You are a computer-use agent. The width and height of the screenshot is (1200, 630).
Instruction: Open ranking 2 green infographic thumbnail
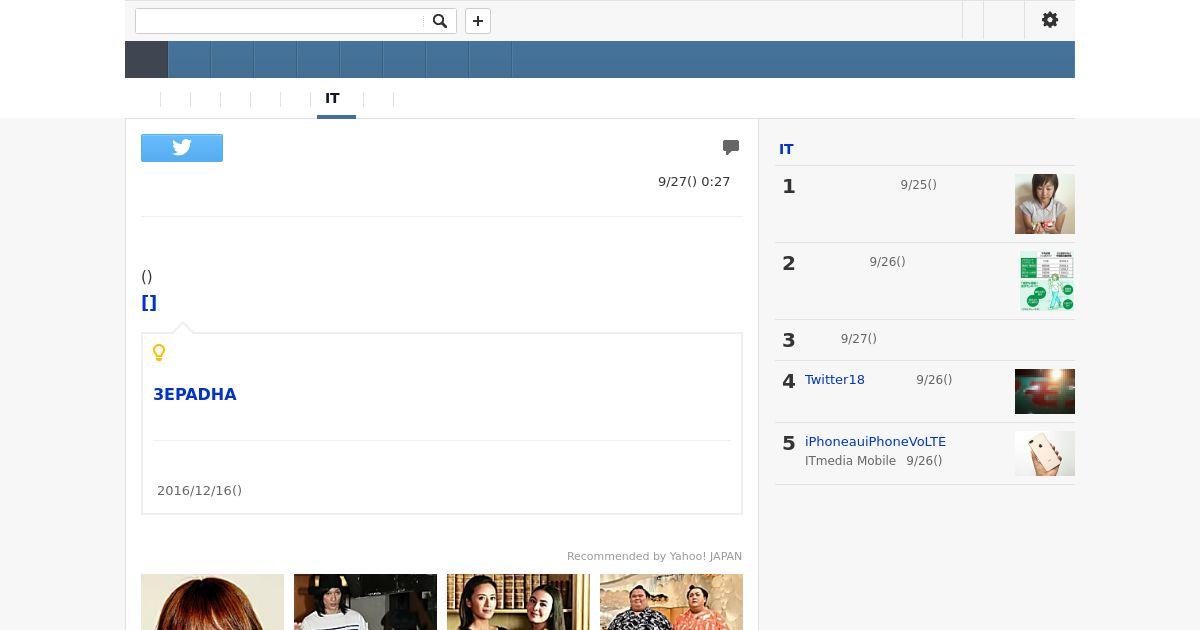pyautogui.click(x=1045, y=281)
